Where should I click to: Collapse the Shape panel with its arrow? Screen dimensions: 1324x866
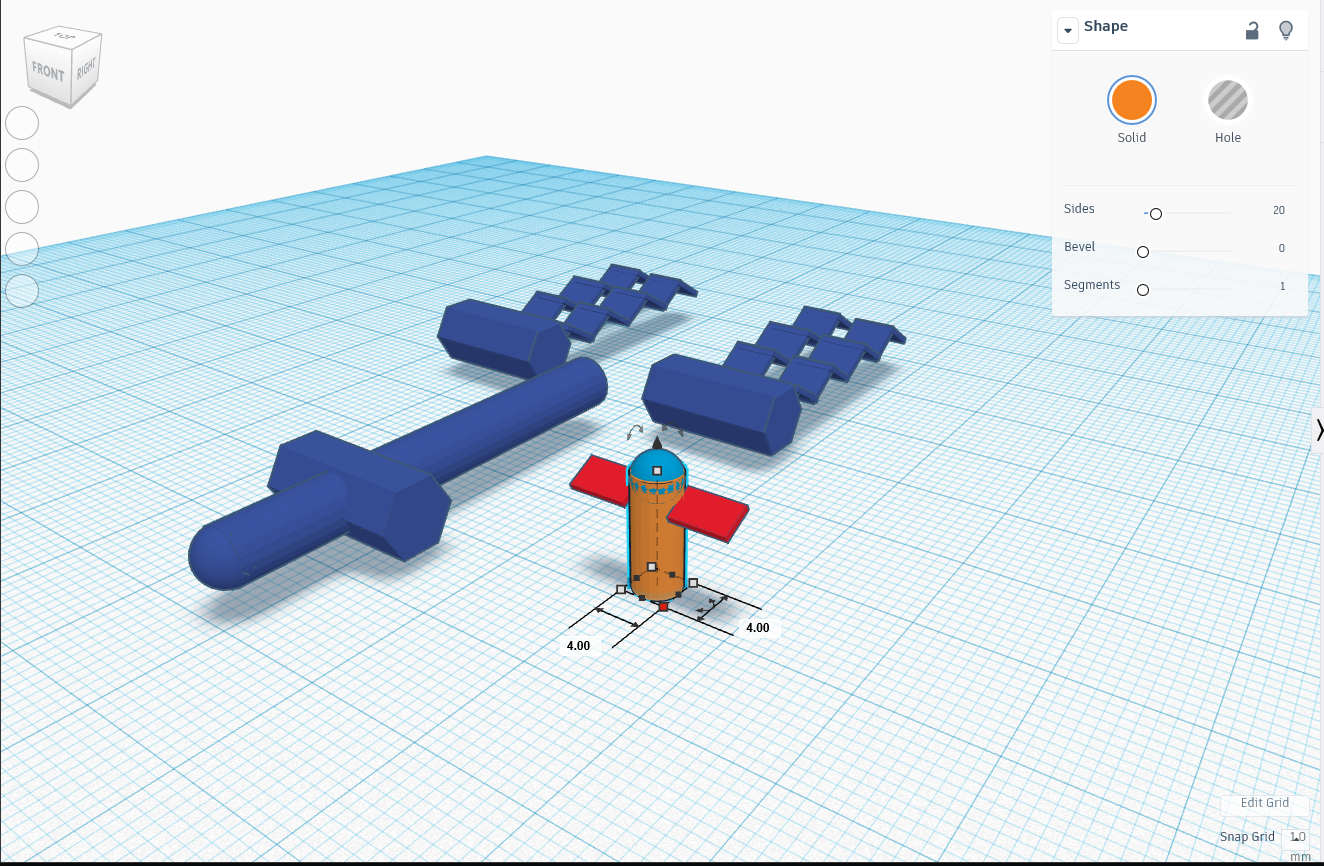tap(1068, 30)
